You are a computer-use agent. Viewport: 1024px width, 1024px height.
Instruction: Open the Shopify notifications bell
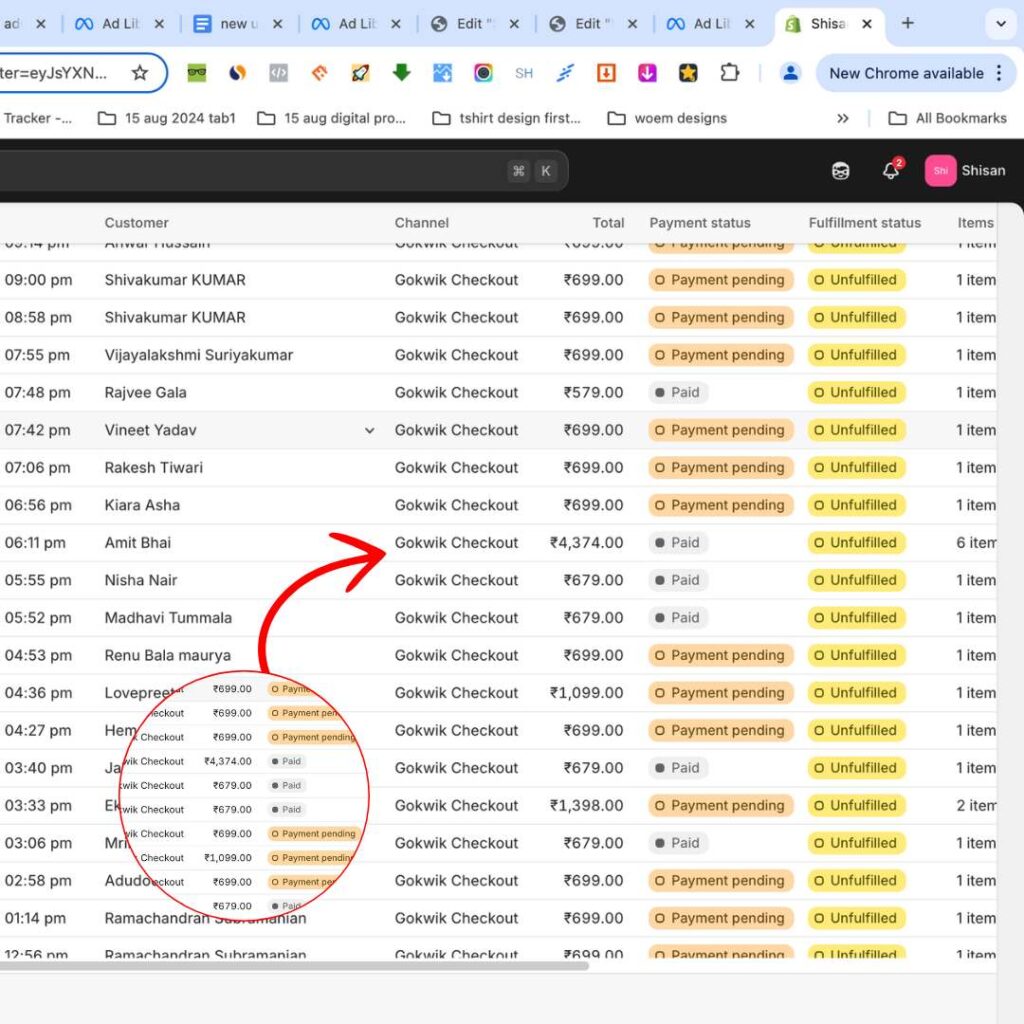[x=891, y=171]
